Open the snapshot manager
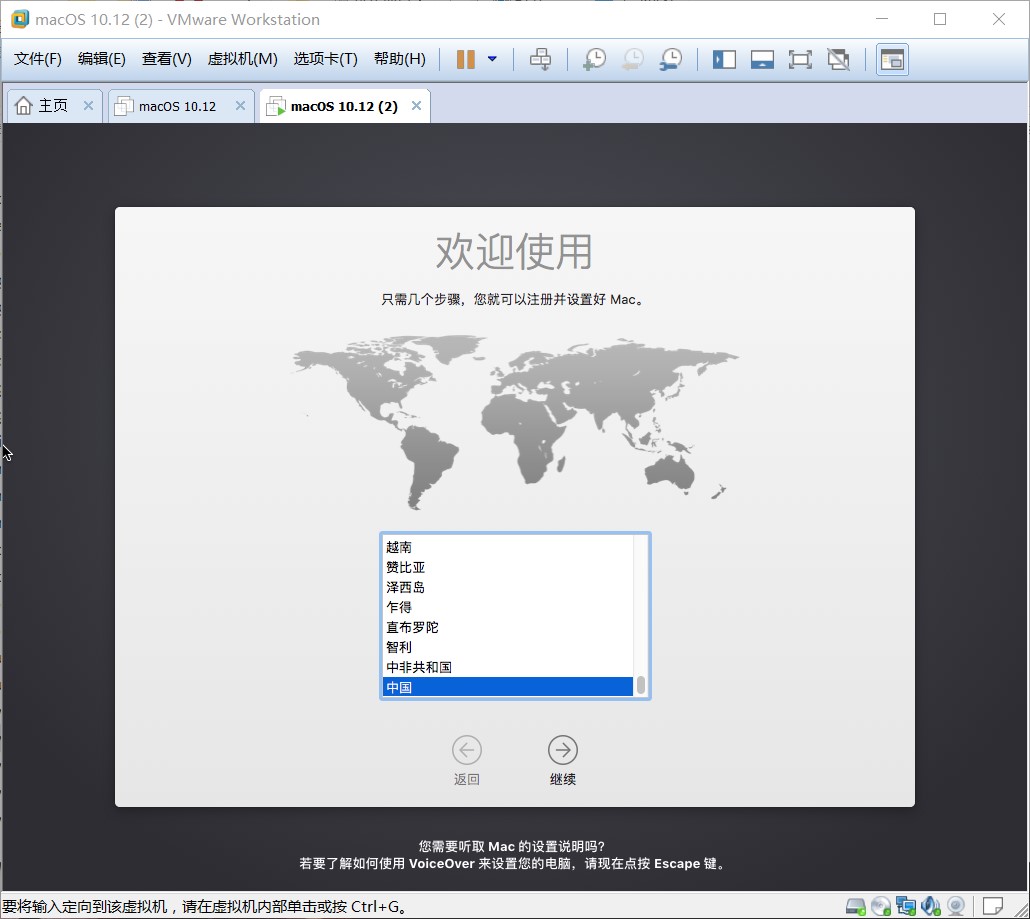The height and width of the screenshot is (919, 1030). click(x=671, y=59)
